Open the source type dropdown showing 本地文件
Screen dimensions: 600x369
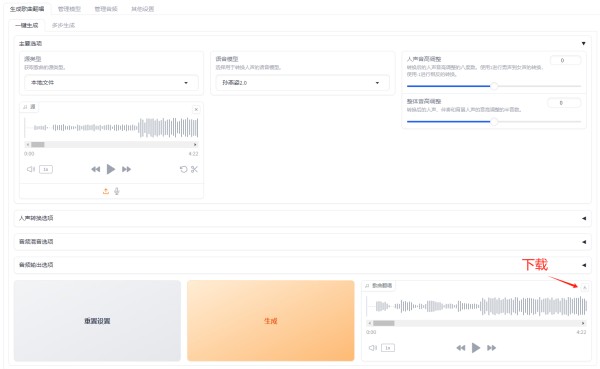pos(111,83)
